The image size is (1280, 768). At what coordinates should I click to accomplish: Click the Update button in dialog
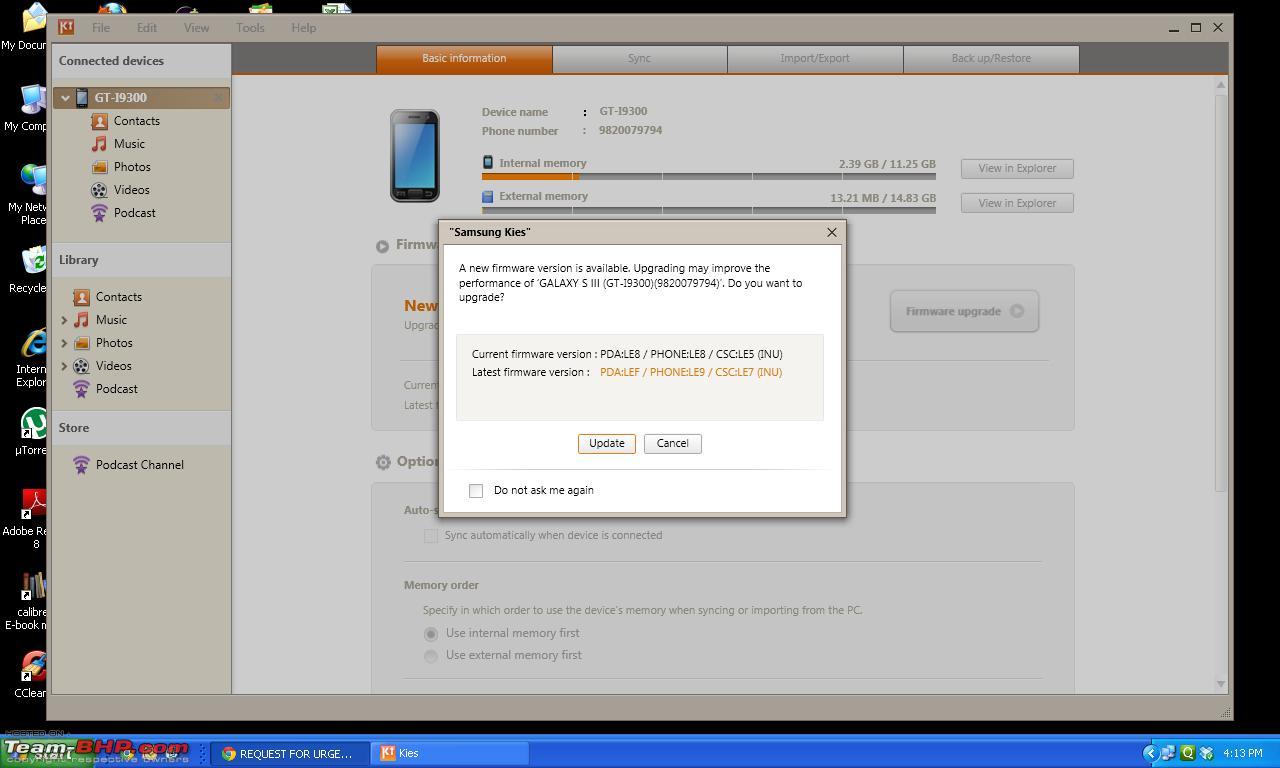click(x=606, y=443)
